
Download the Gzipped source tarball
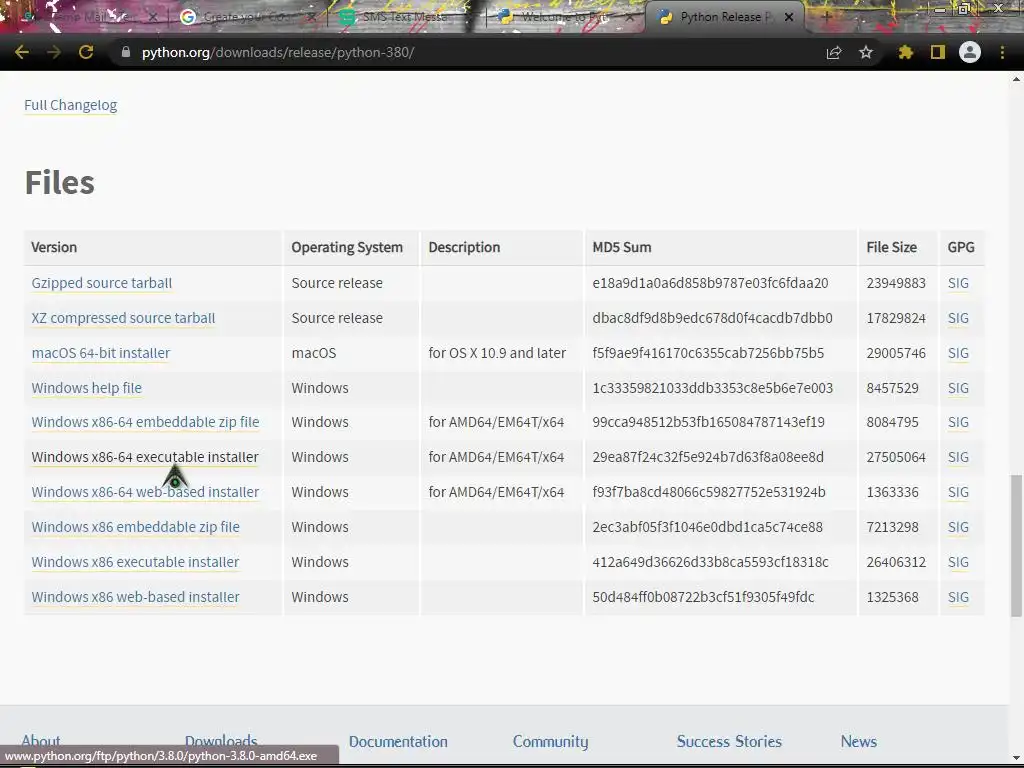(102, 283)
